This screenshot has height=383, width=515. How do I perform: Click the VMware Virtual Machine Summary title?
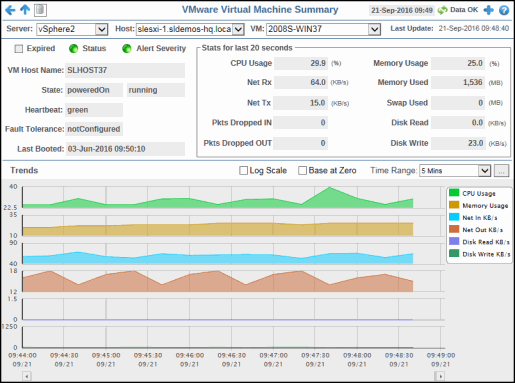[260, 10]
